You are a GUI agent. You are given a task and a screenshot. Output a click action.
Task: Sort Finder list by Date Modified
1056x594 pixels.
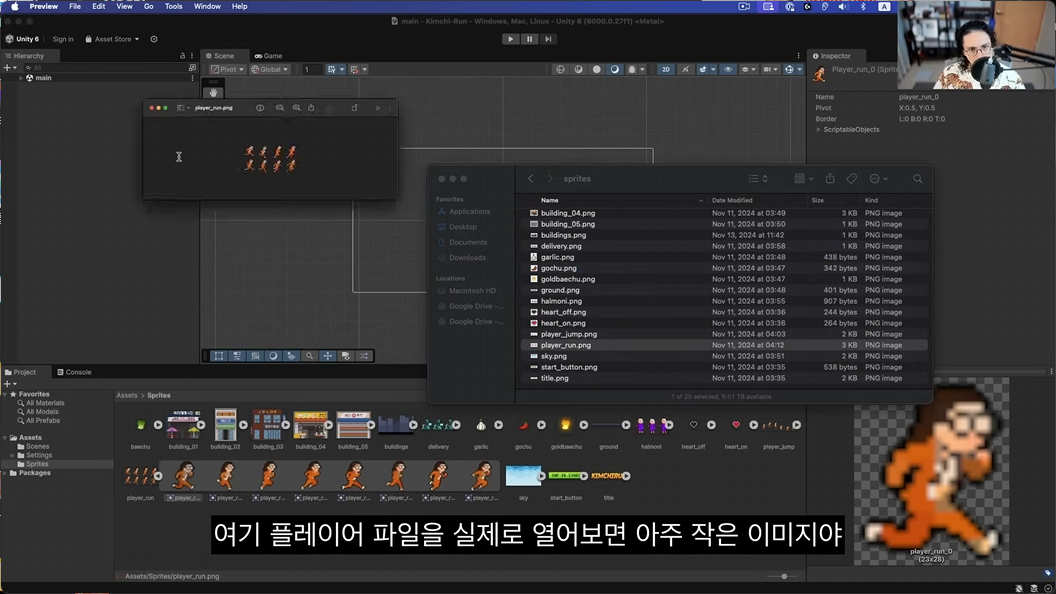tap(732, 201)
